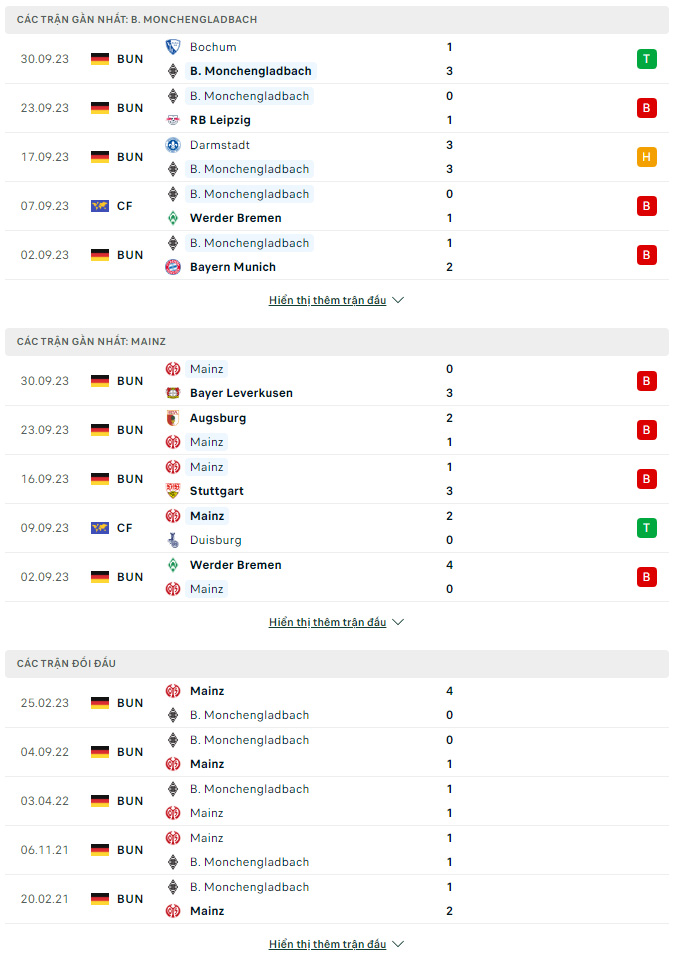Click the Bayer Leverkusen crest icon

pos(173,393)
